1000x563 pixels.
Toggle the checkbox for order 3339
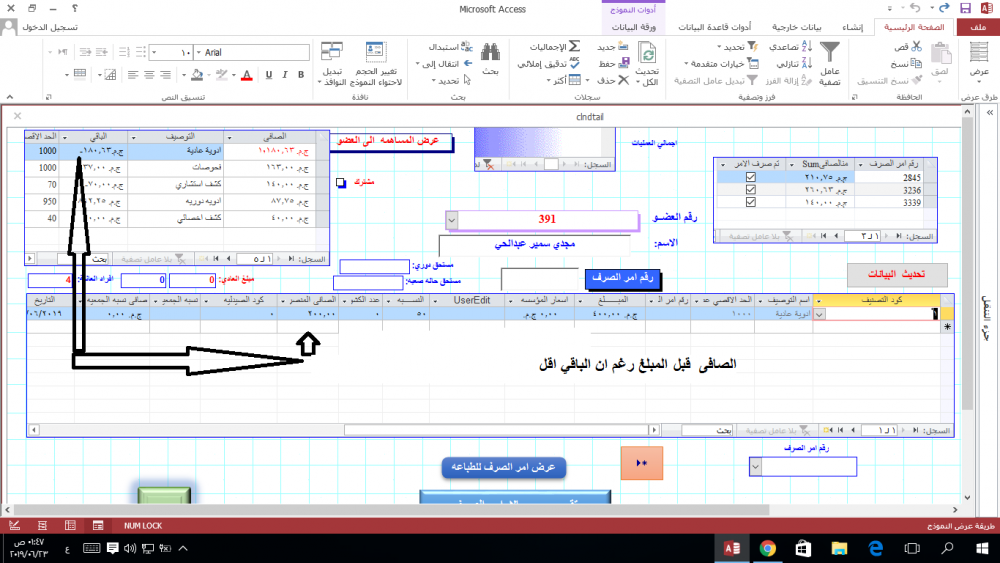(x=751, y=201)
